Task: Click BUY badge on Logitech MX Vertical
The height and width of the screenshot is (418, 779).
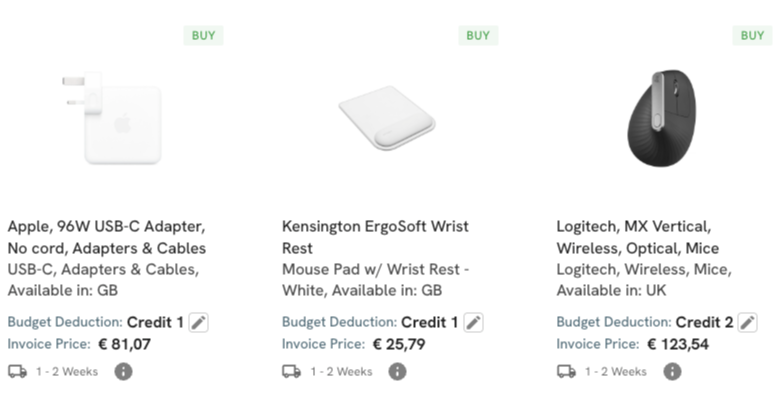Action: coord(753,35)
